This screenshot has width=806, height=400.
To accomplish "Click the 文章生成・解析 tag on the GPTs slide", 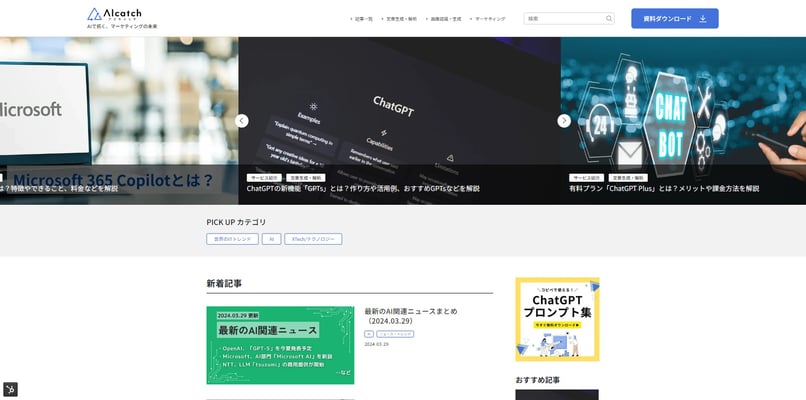I will pyautogui.click(x=305, y=178).
